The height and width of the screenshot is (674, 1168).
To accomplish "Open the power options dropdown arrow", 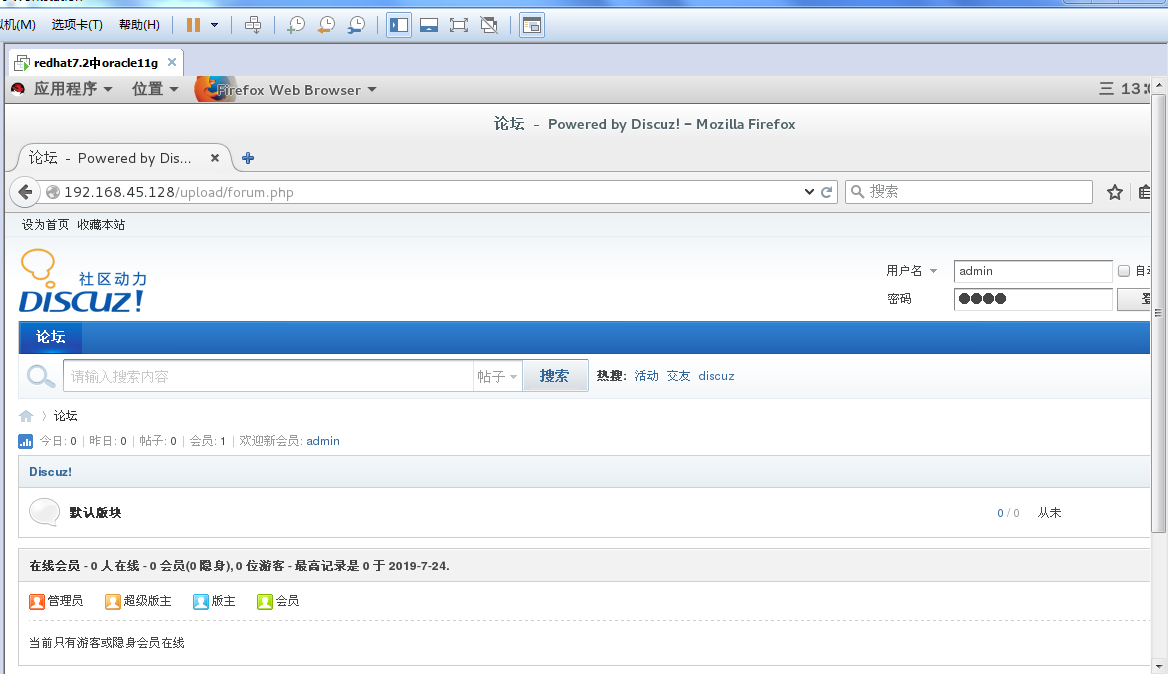I will point(215,25).
